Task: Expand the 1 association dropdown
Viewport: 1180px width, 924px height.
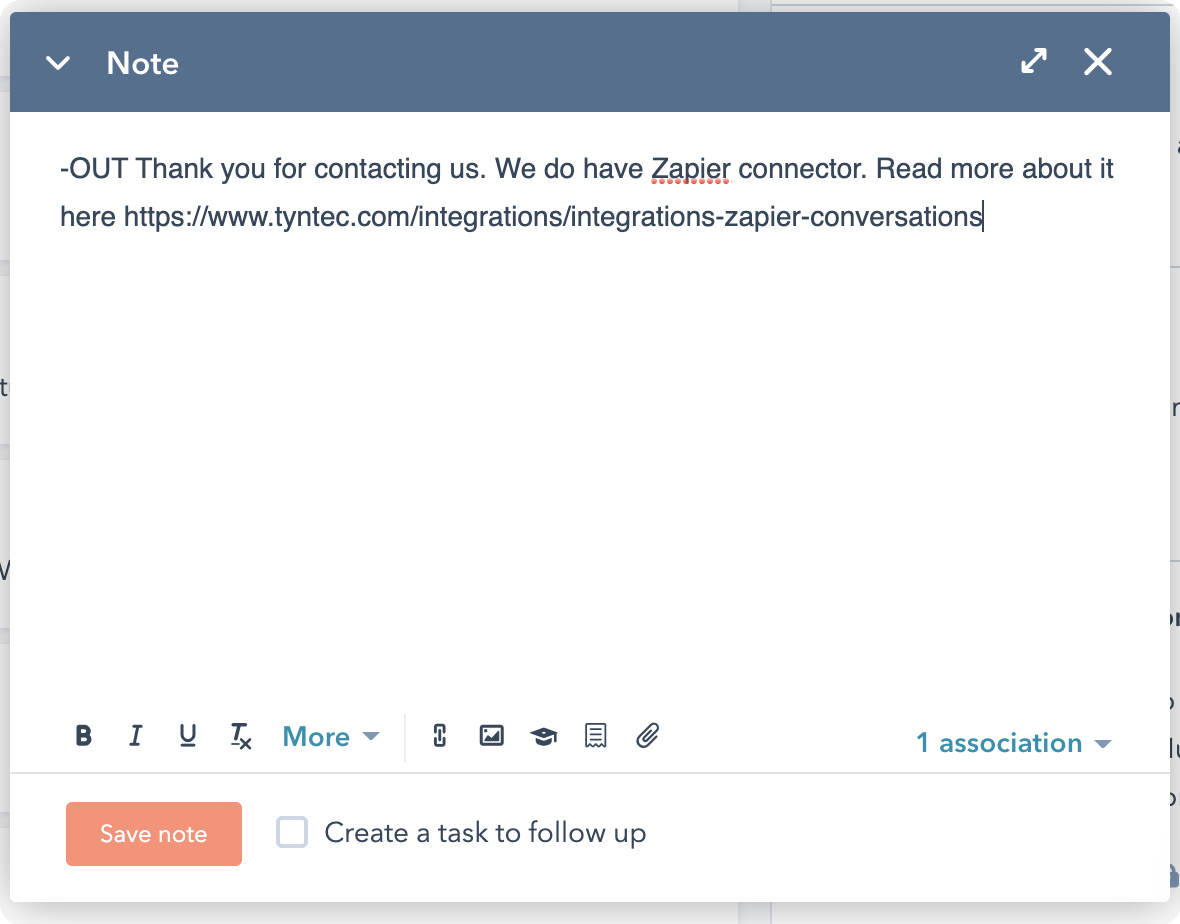Action: tap(1013, 743)
